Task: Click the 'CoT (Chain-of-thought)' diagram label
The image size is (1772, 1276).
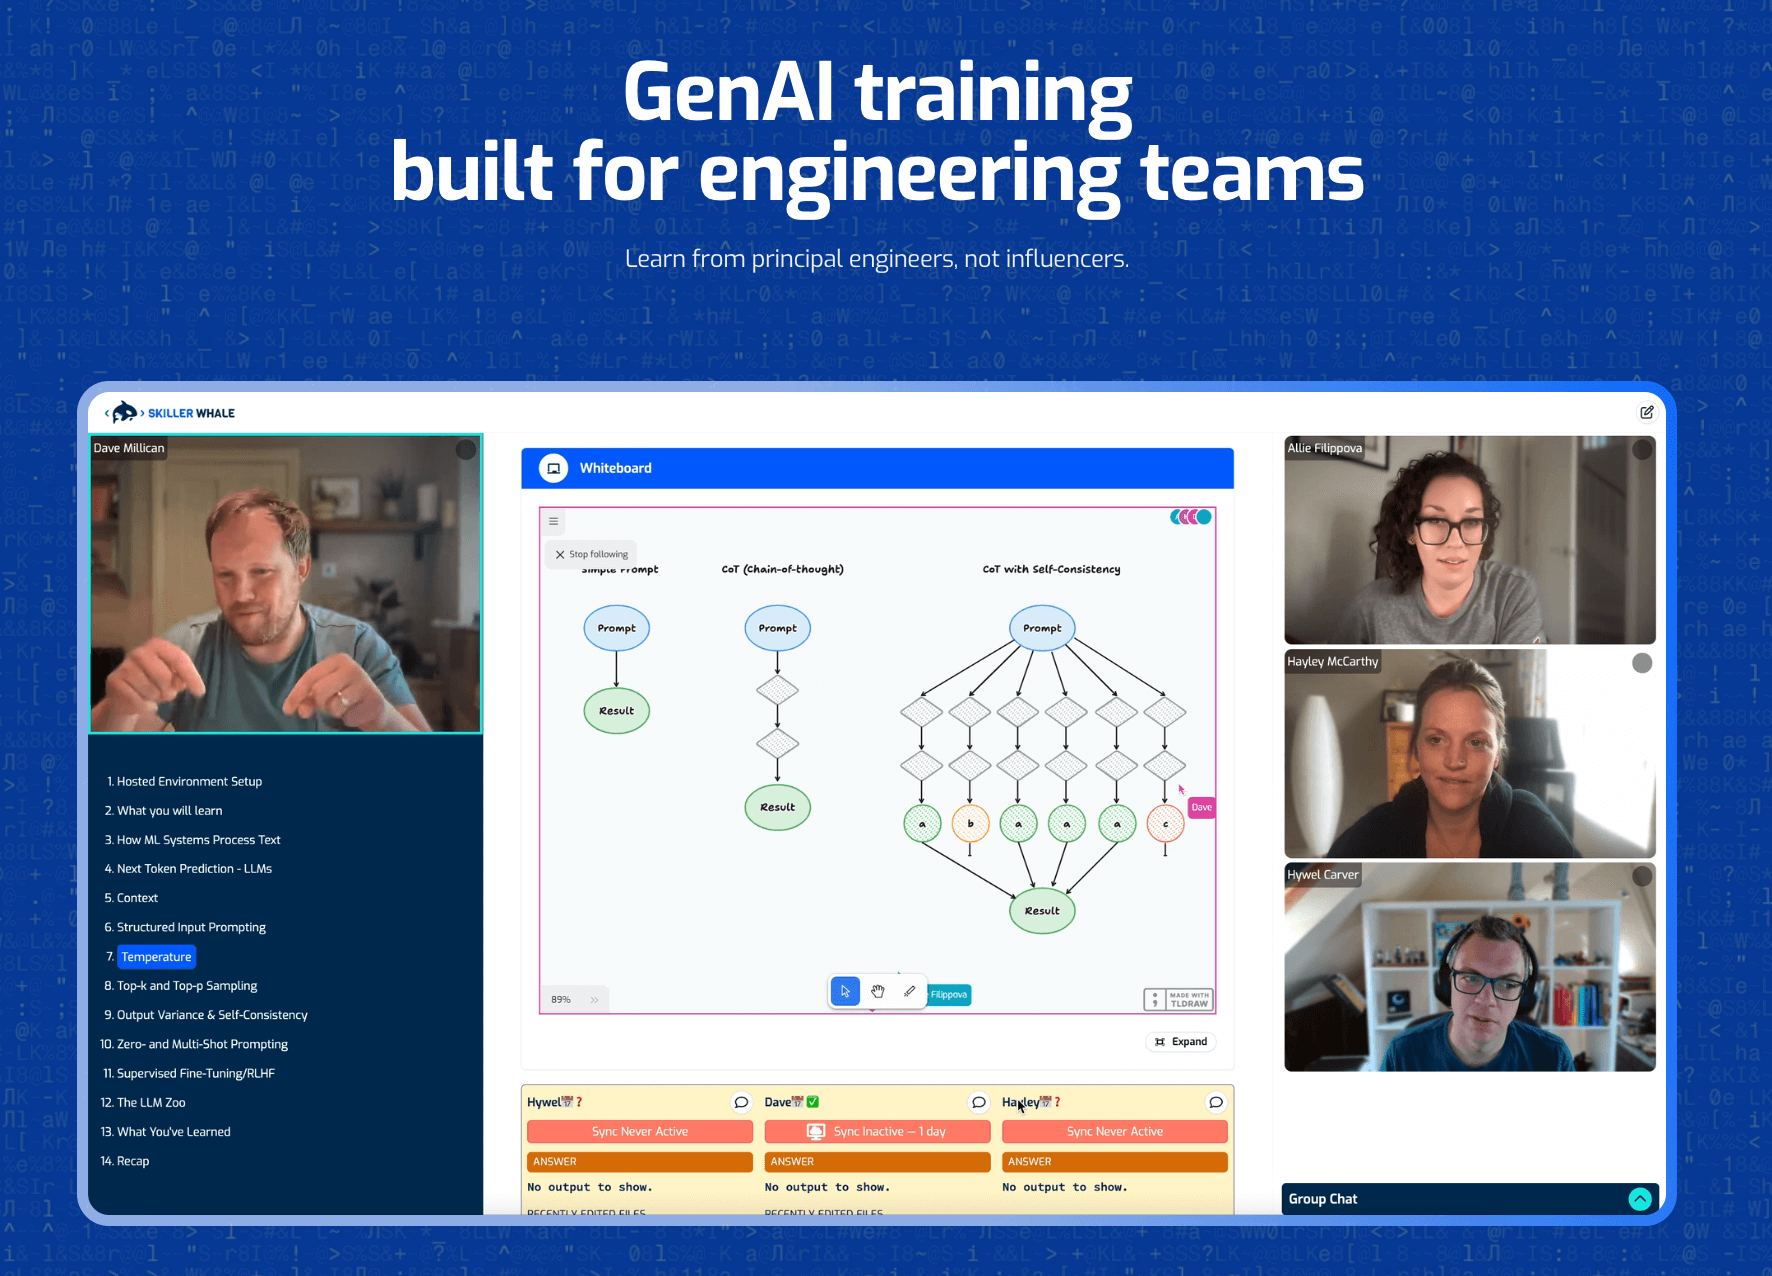Action: pos(783,570)
